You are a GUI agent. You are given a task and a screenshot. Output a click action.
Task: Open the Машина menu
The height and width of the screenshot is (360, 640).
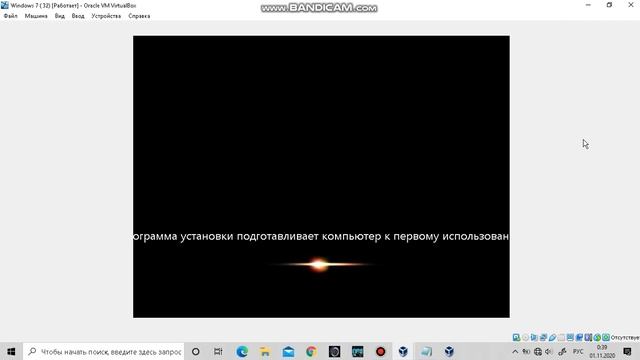[x=36, y=16]
